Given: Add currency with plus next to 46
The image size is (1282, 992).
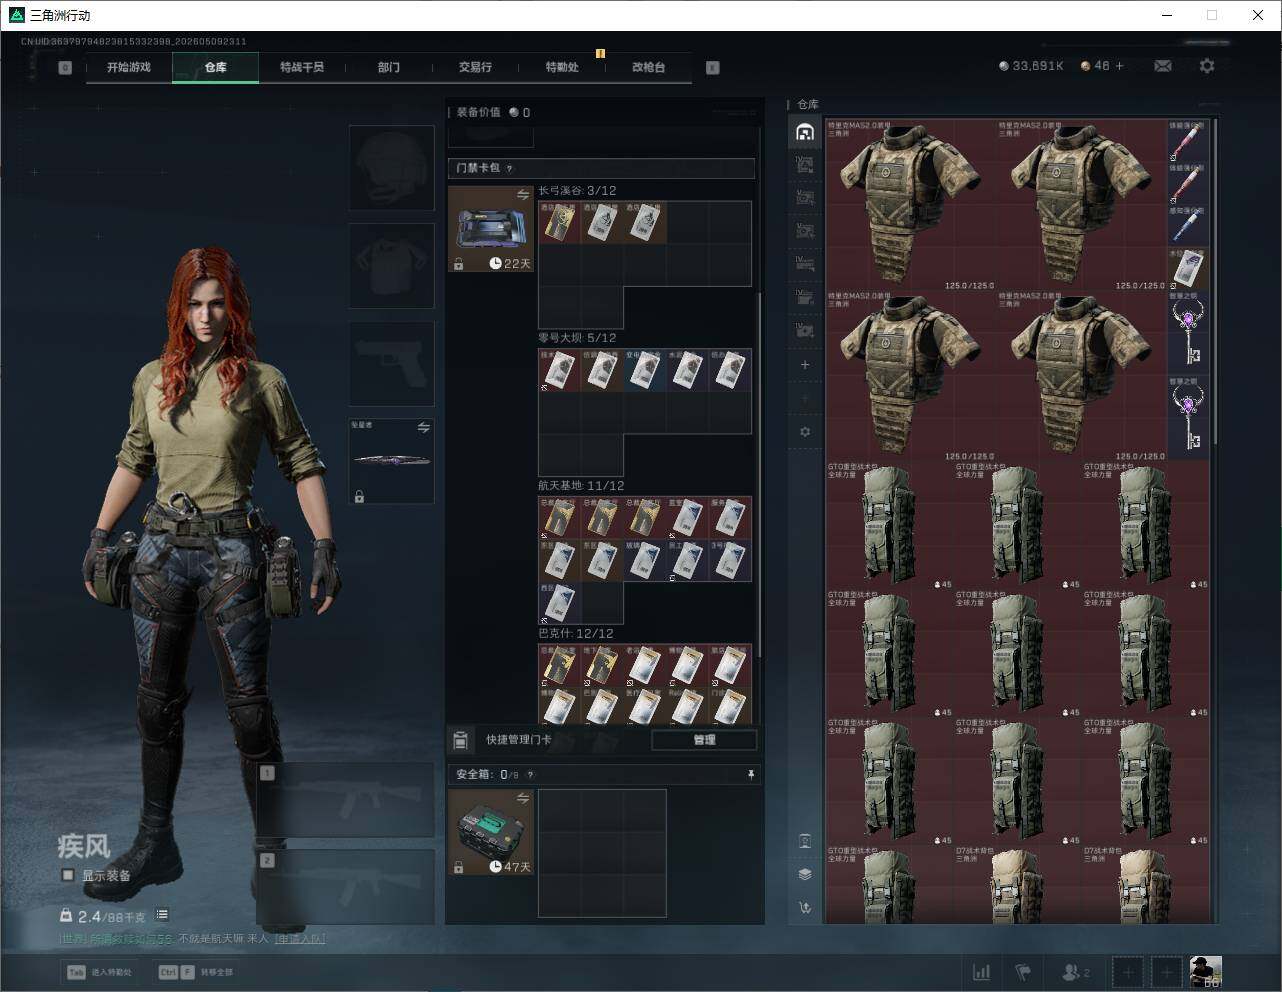Looking at the screenshot, I should (1119, 66).
